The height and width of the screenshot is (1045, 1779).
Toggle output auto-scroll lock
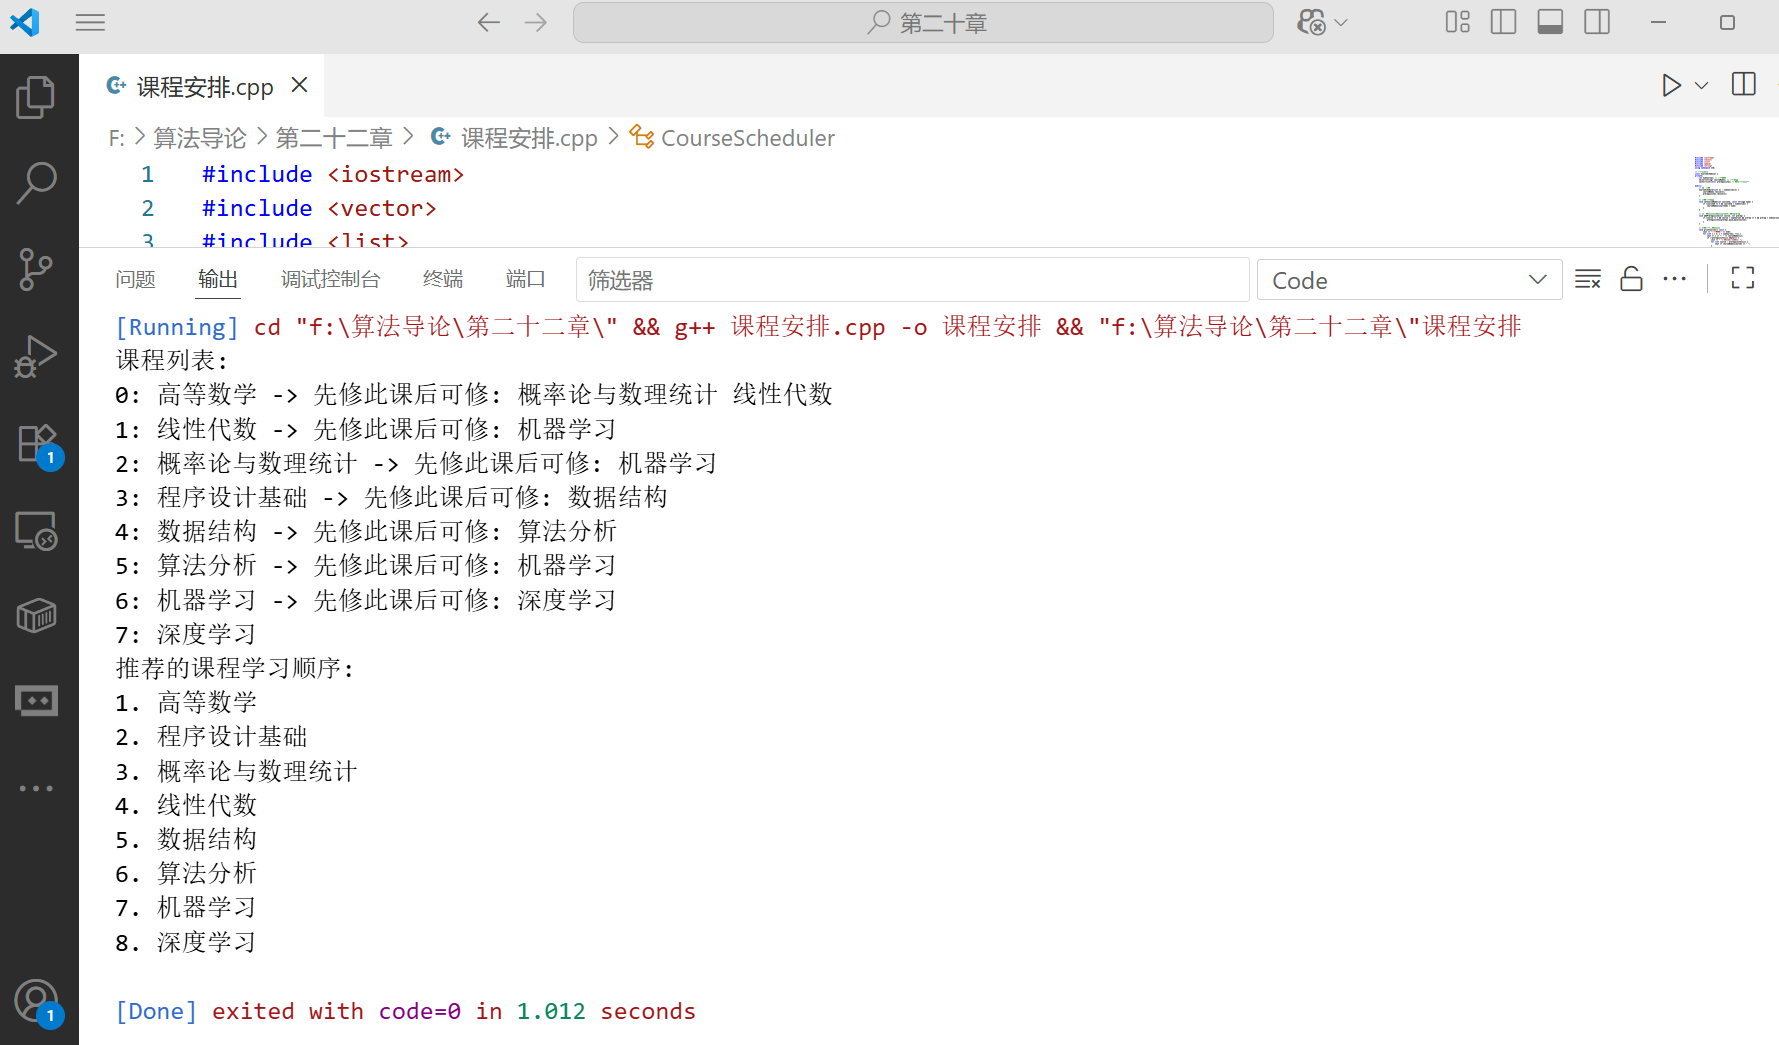(1631, 279)
